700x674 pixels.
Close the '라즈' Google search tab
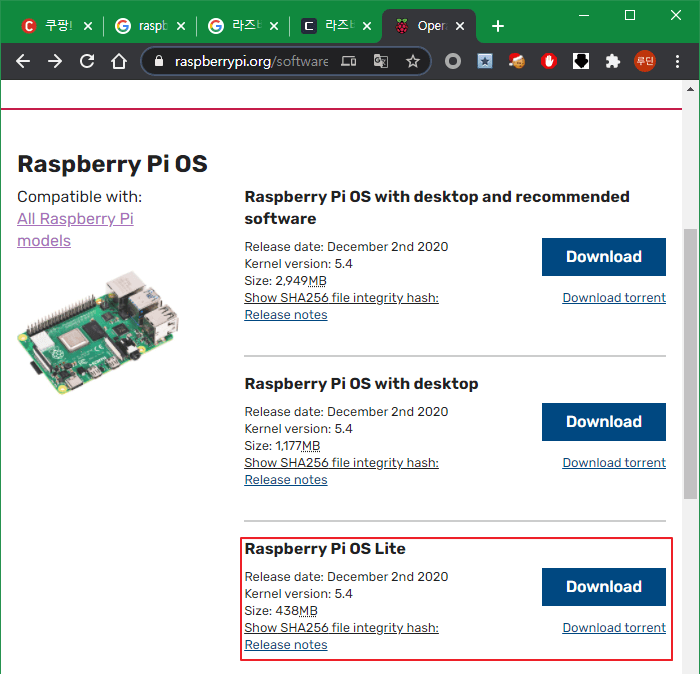[x=274, y=26]
